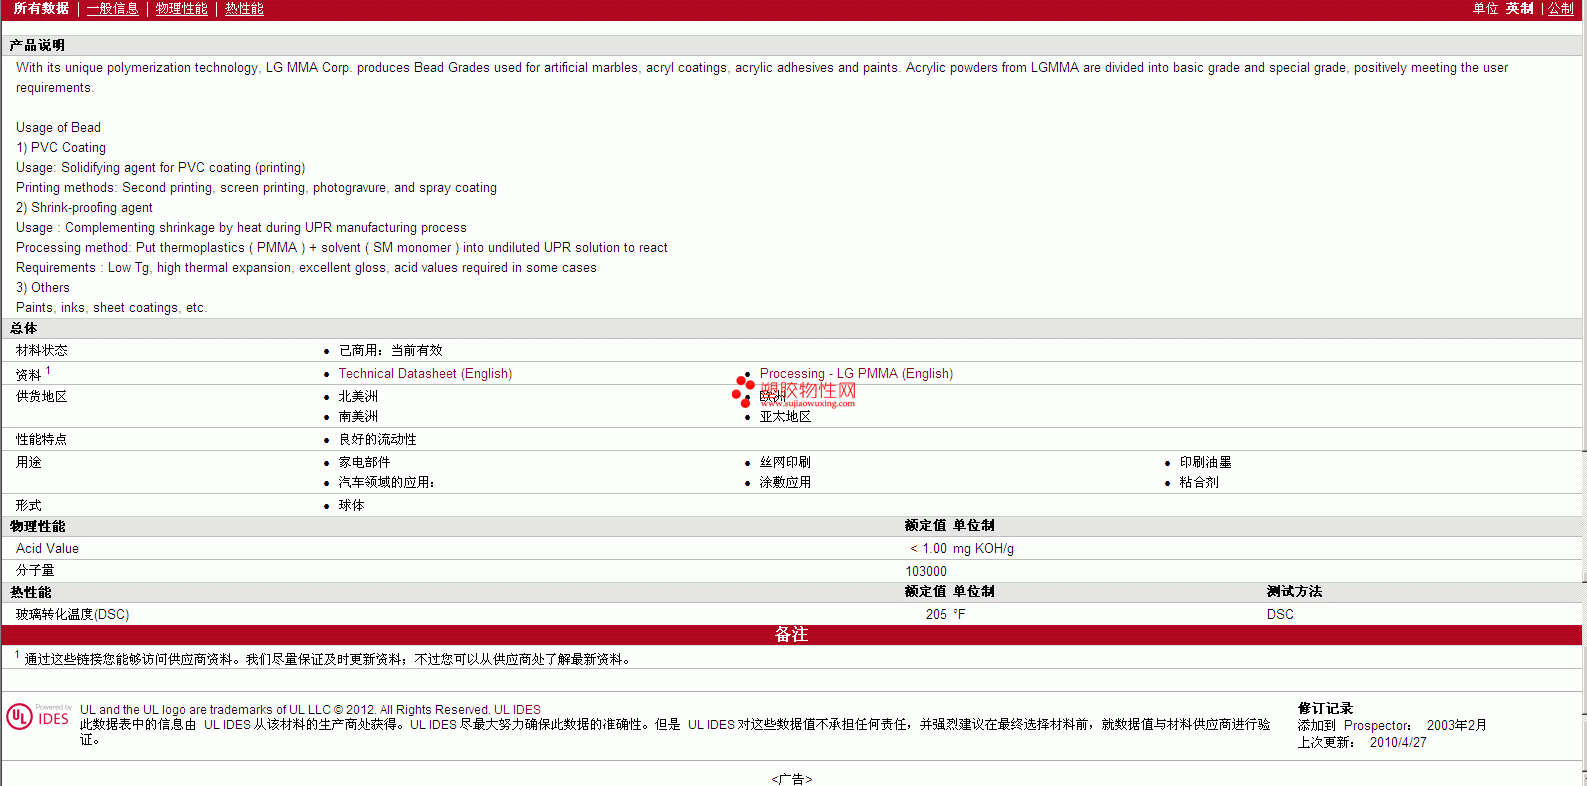The height and width of the screenshot is (786, 1587).
Task: Open Processing - LG PMMA (English) link
Action: 856,374
